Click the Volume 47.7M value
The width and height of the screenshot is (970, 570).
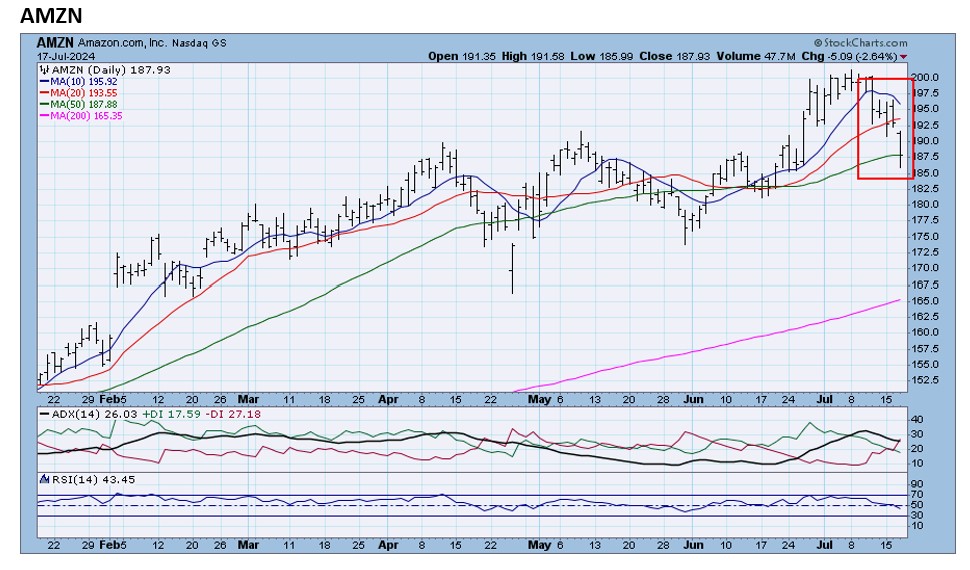[756, 56]
